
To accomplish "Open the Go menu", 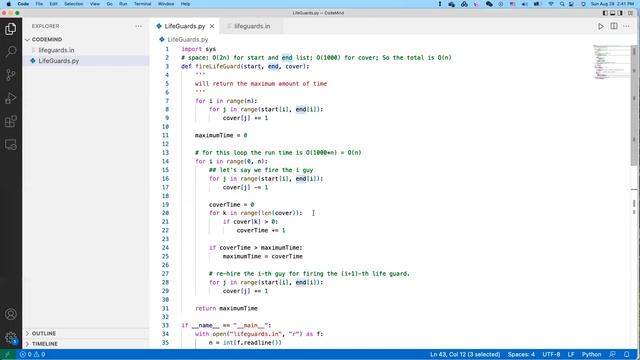I will pos(109,4).
